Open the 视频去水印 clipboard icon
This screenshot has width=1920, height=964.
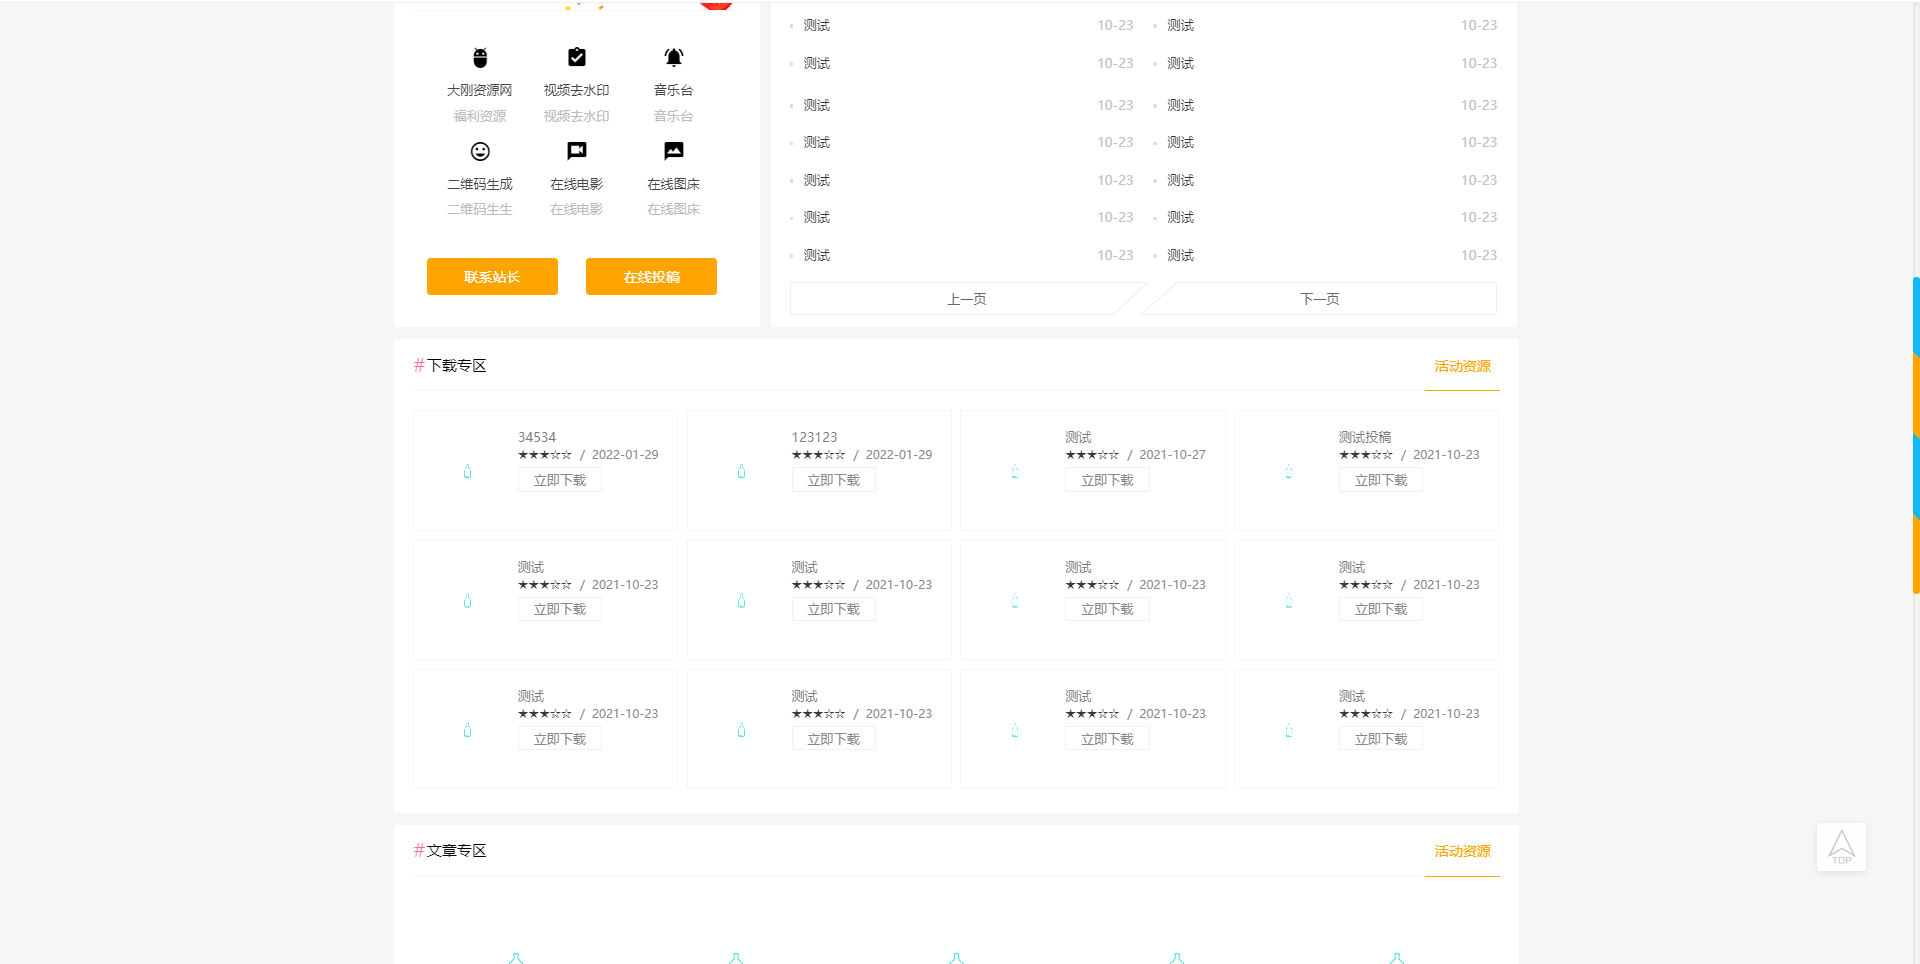pos(577,57)
